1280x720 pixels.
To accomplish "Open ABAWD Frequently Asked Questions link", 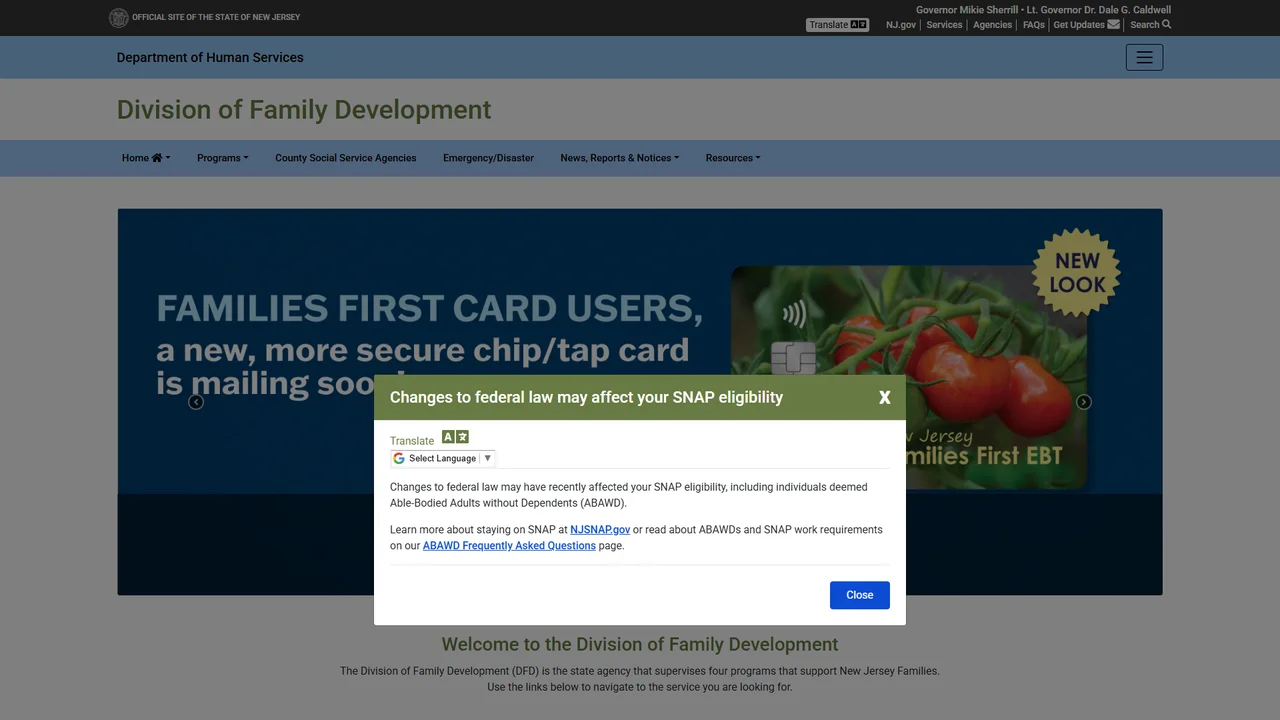I will 509,546.
